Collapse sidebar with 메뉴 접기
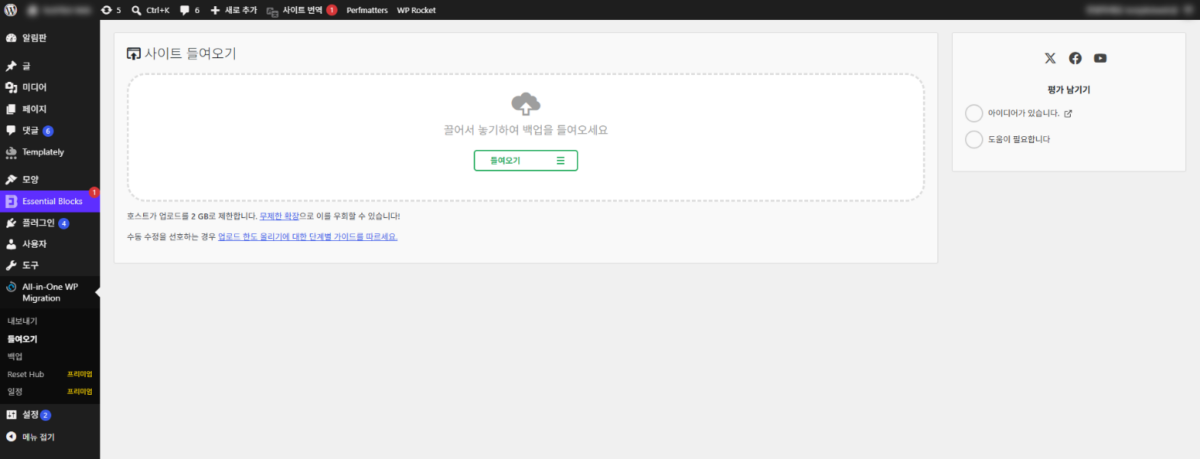 50,437
